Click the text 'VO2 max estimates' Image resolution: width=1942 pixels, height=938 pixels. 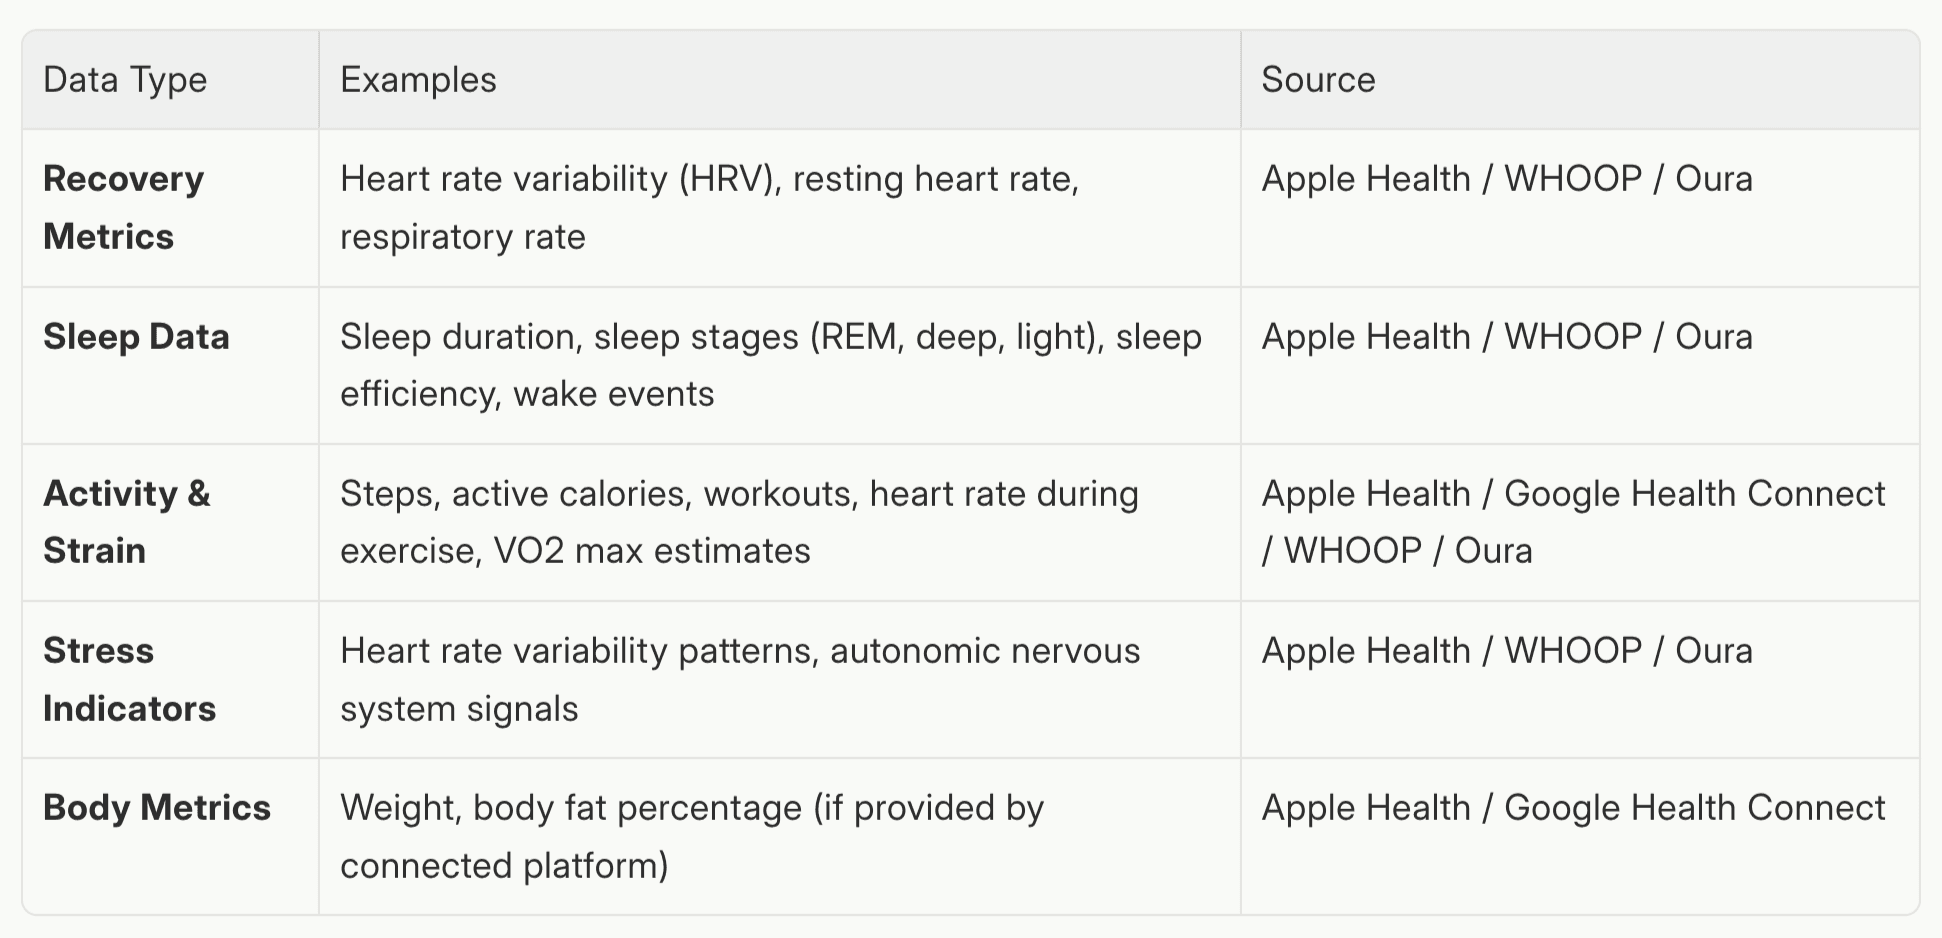point(652,551)
